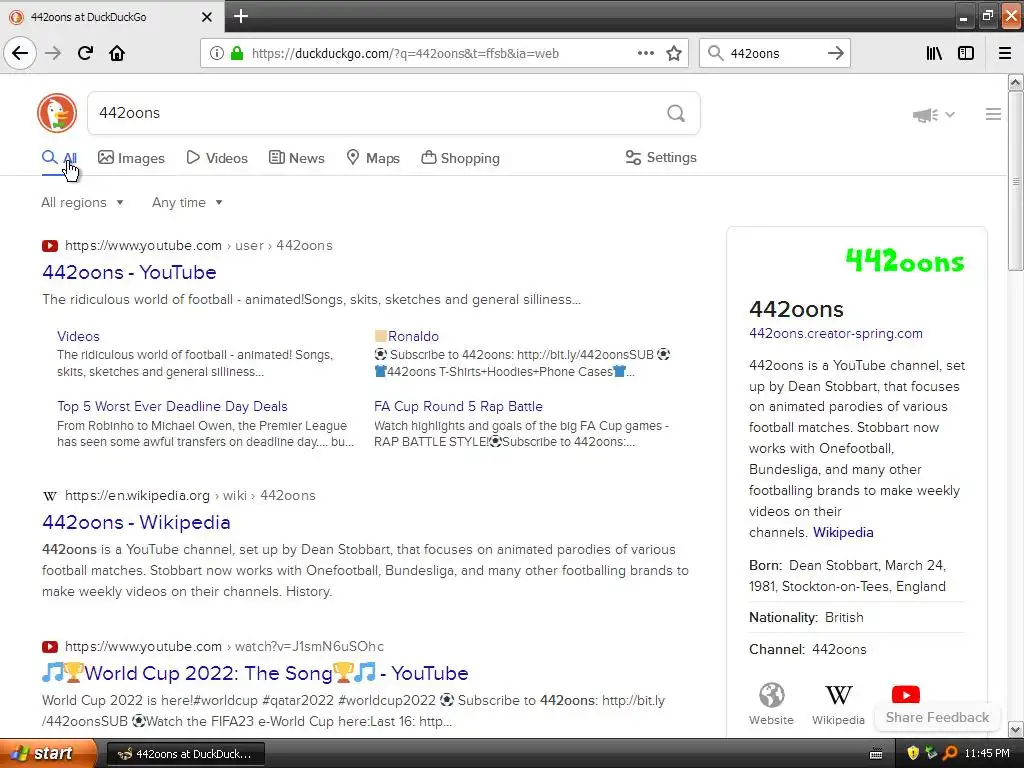The width and height of the screenshot is (1024, 768).
Task: Expand the Any time filter dropdown
Action: point(187,202)
